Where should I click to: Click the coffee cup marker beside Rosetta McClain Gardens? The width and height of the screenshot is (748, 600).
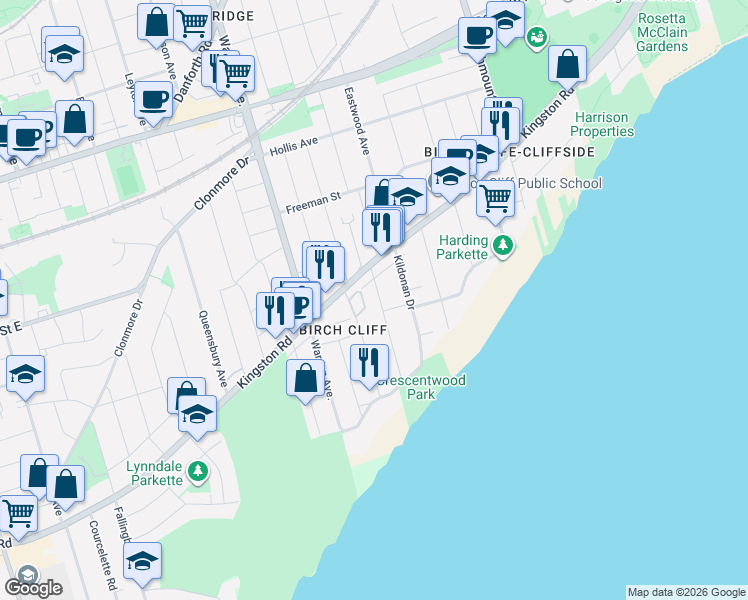(478, 37)
